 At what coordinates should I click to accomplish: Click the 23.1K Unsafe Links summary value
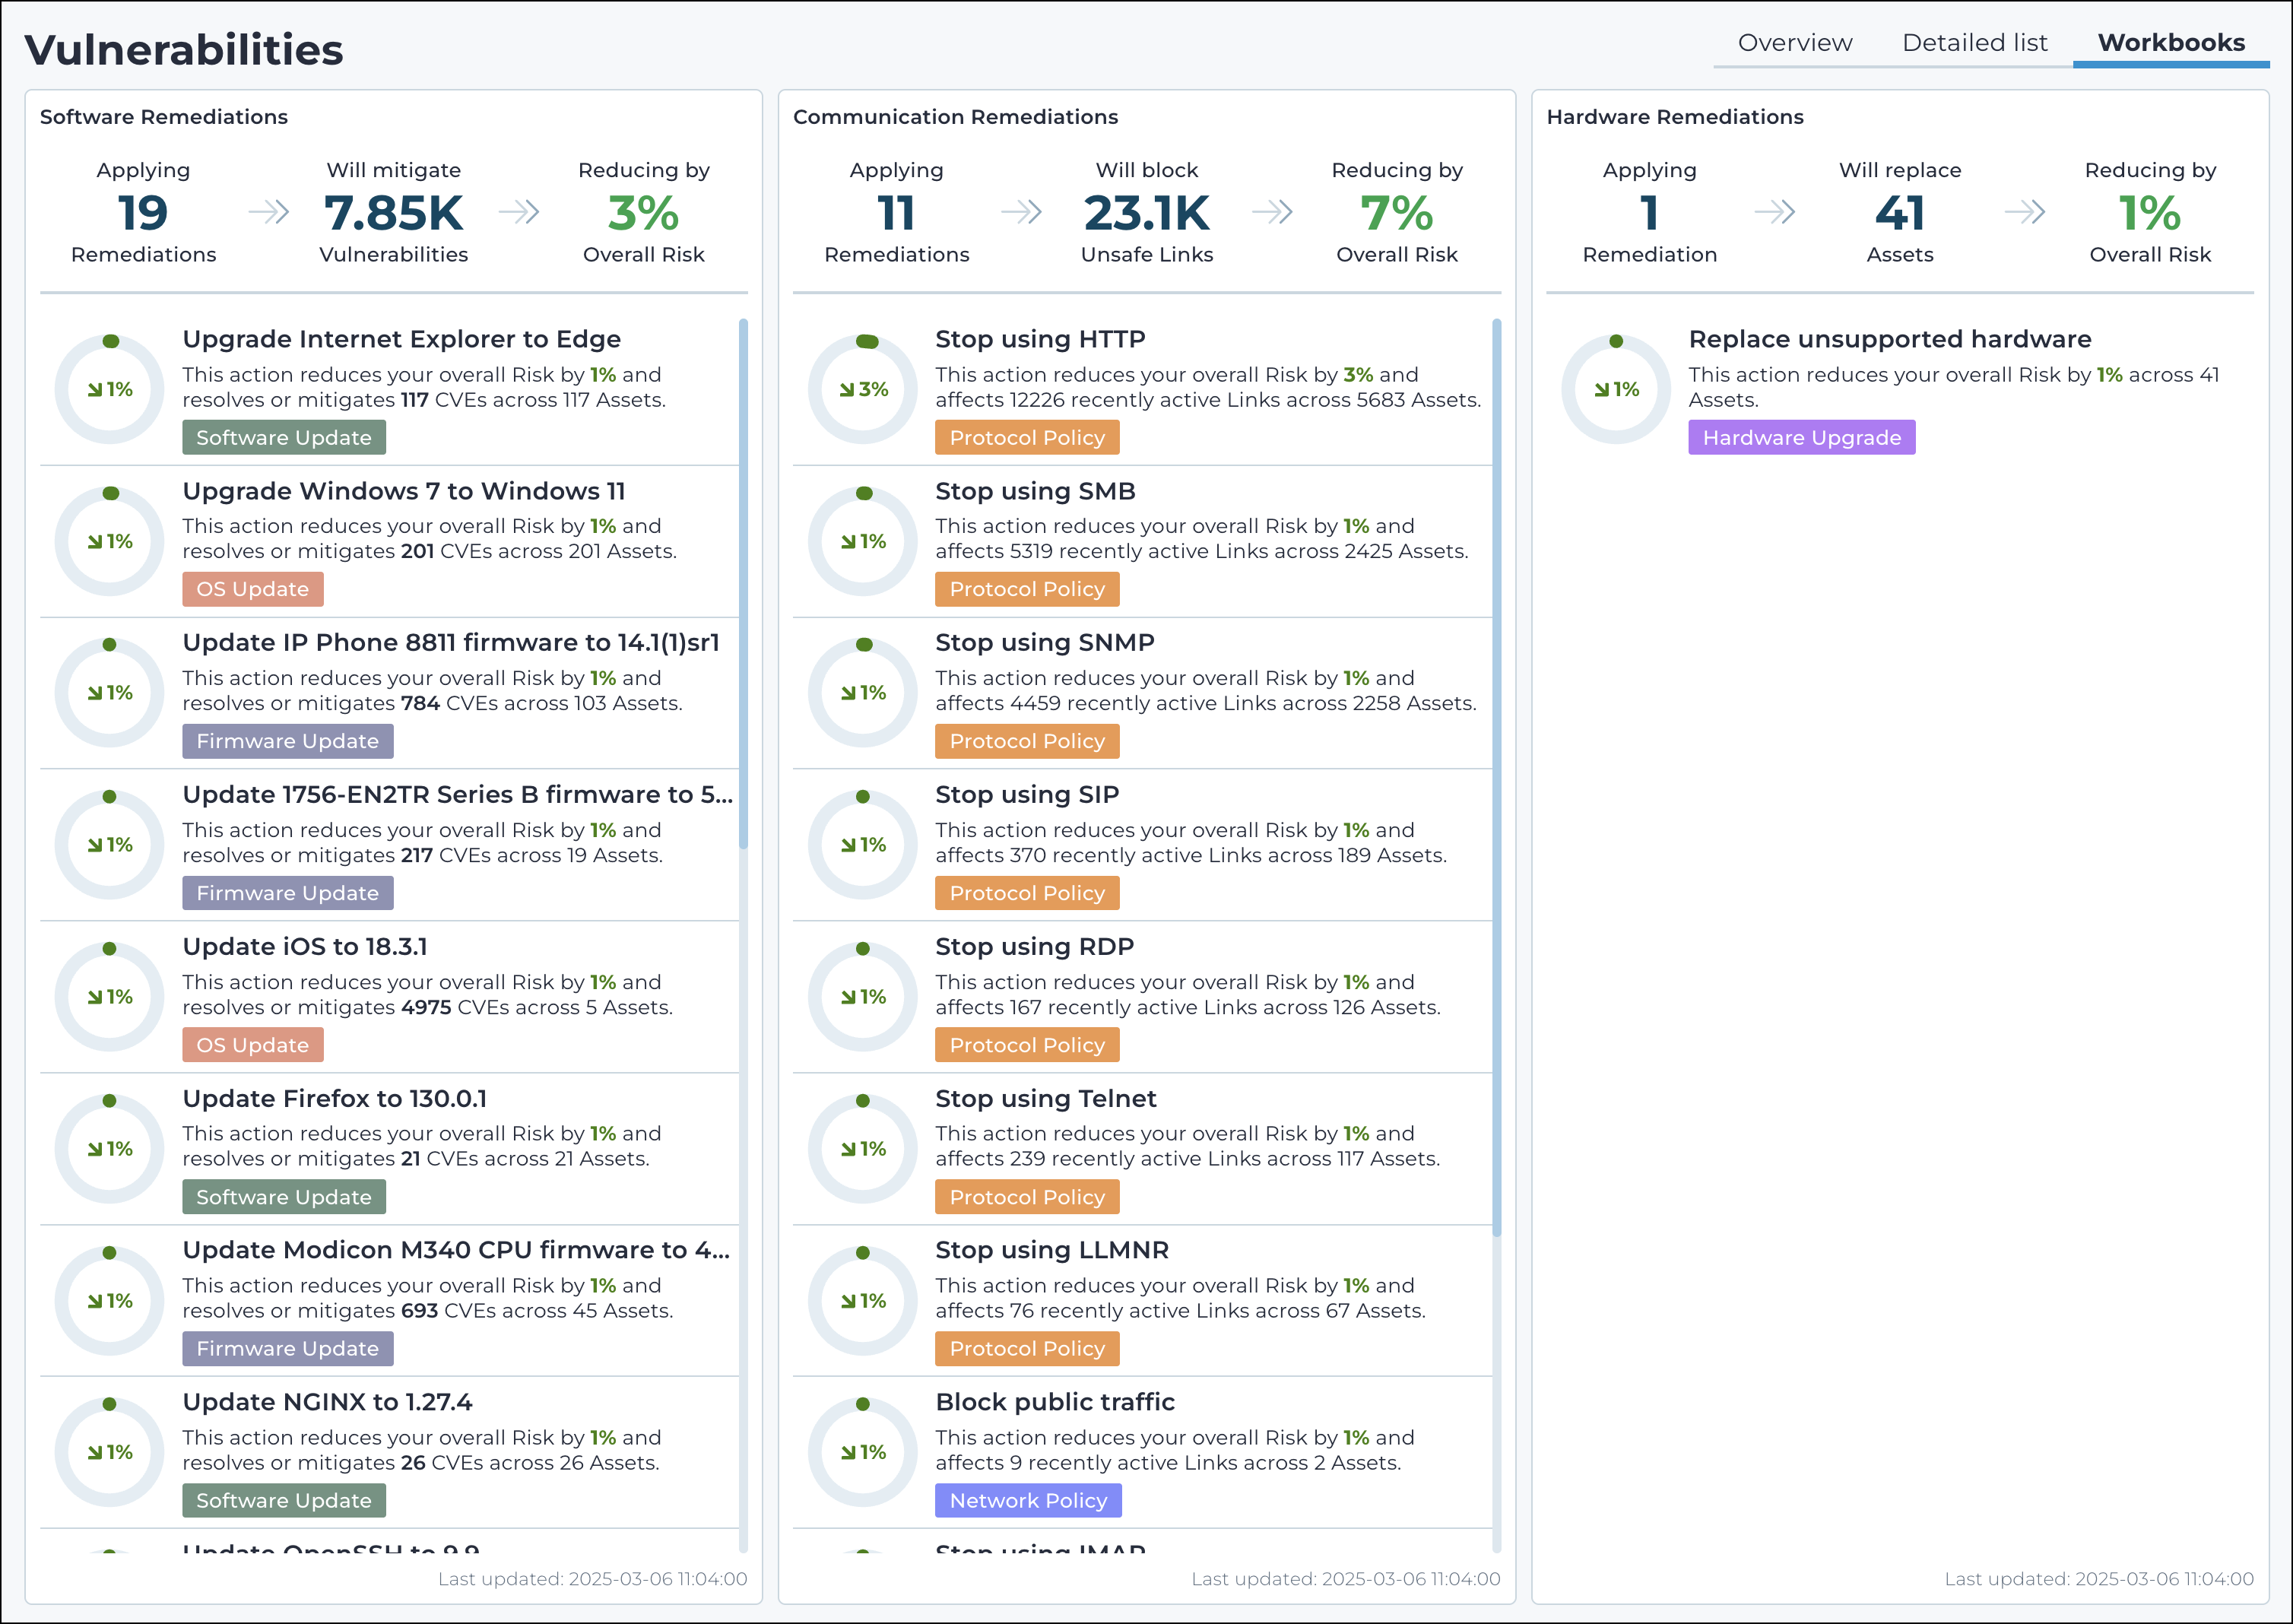1147,213
